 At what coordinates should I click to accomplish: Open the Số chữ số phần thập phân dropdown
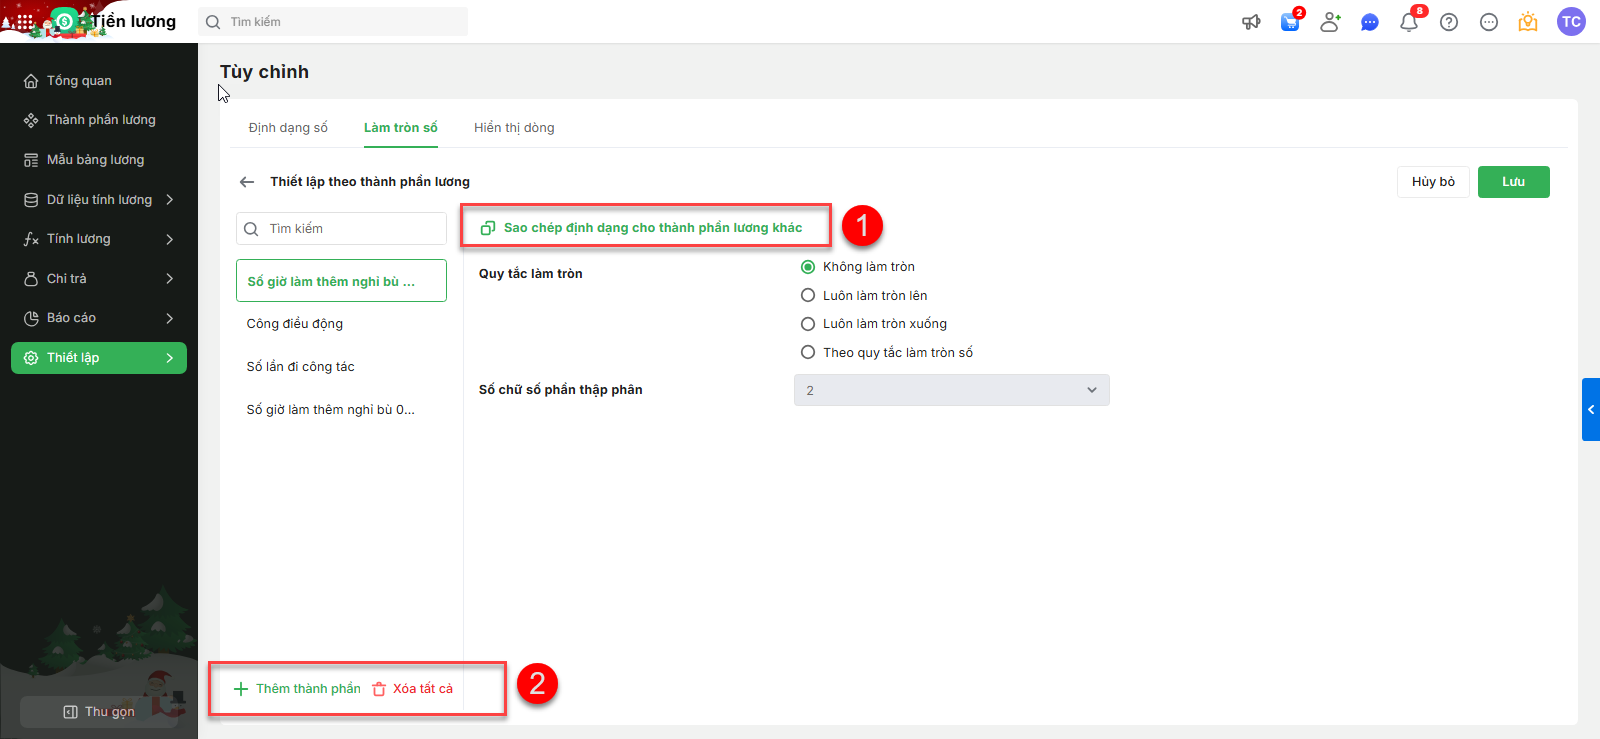click(951, 390)
